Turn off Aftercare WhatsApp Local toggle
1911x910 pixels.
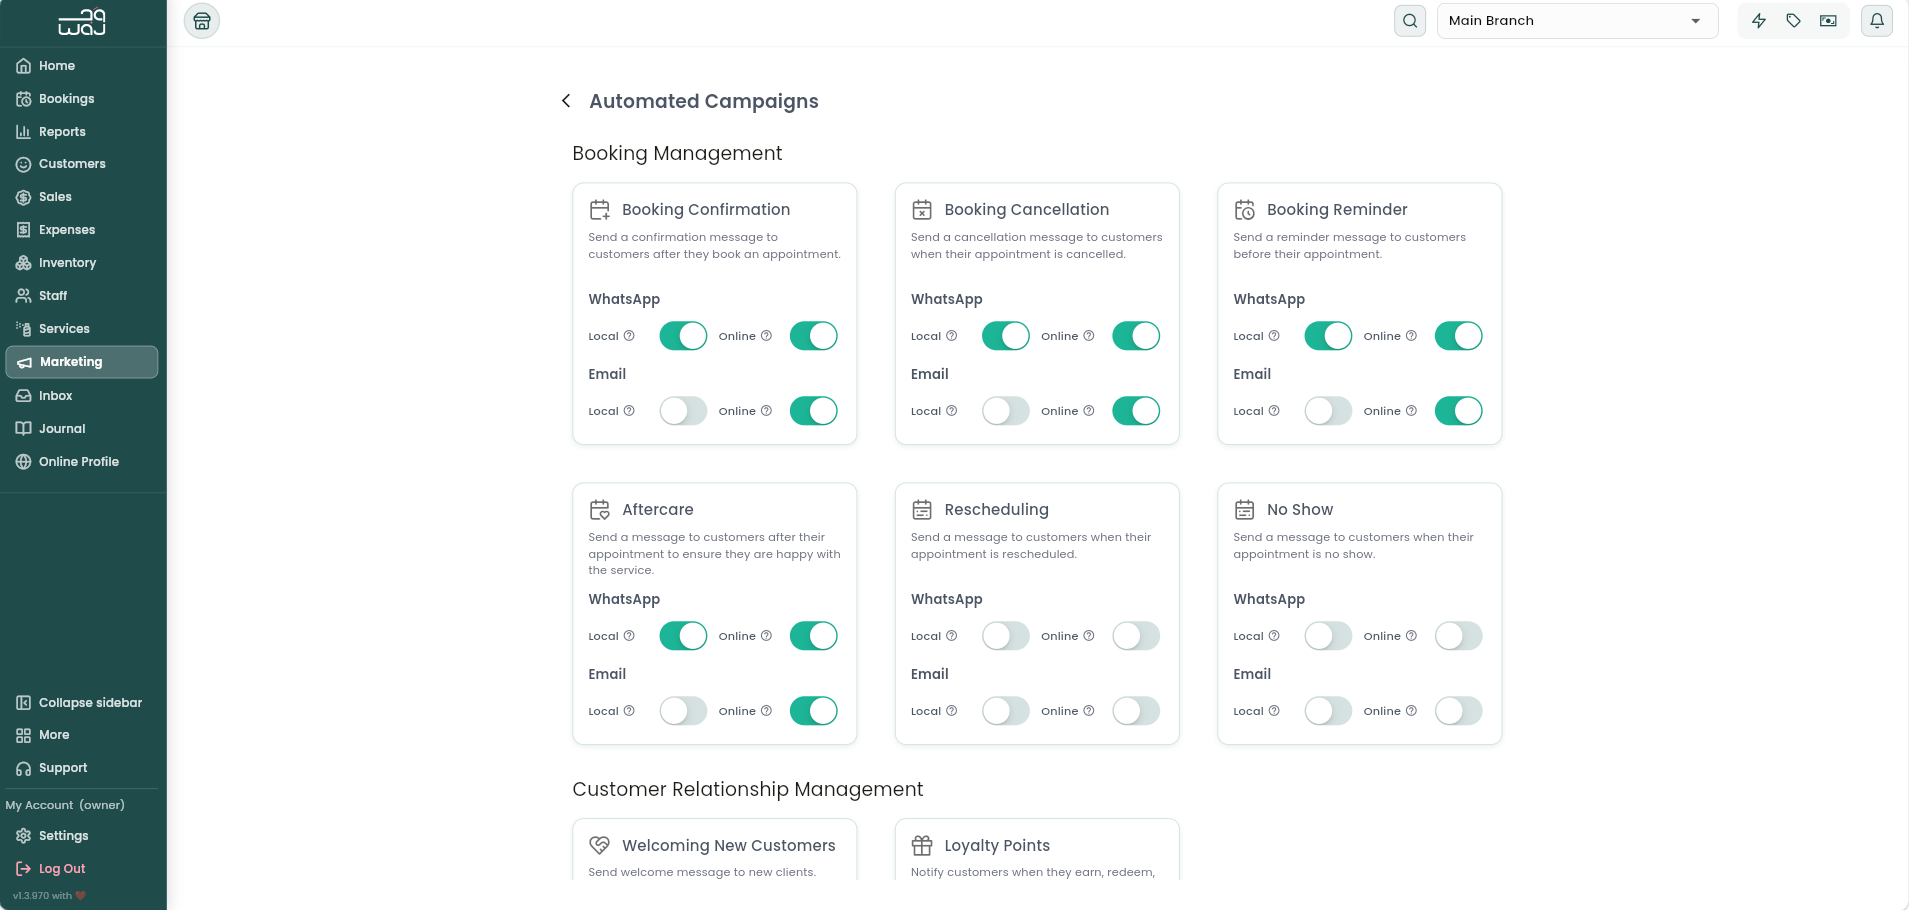click(x=683, y=636)
